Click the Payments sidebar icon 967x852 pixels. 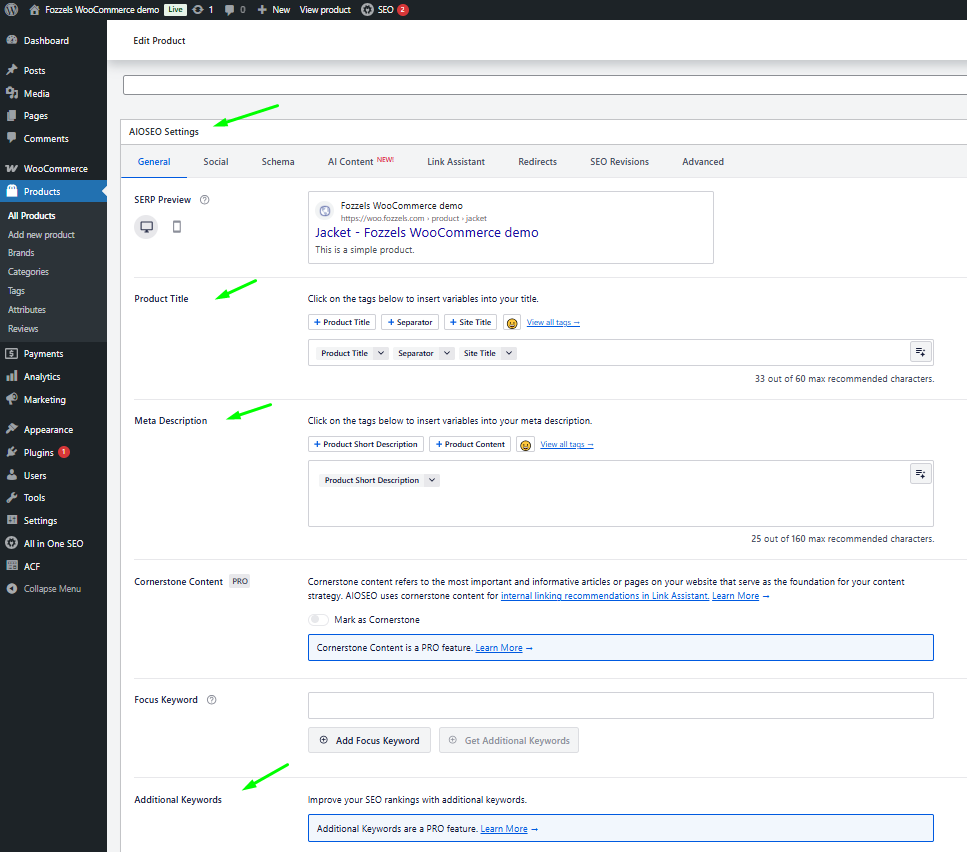pos(12,353)
